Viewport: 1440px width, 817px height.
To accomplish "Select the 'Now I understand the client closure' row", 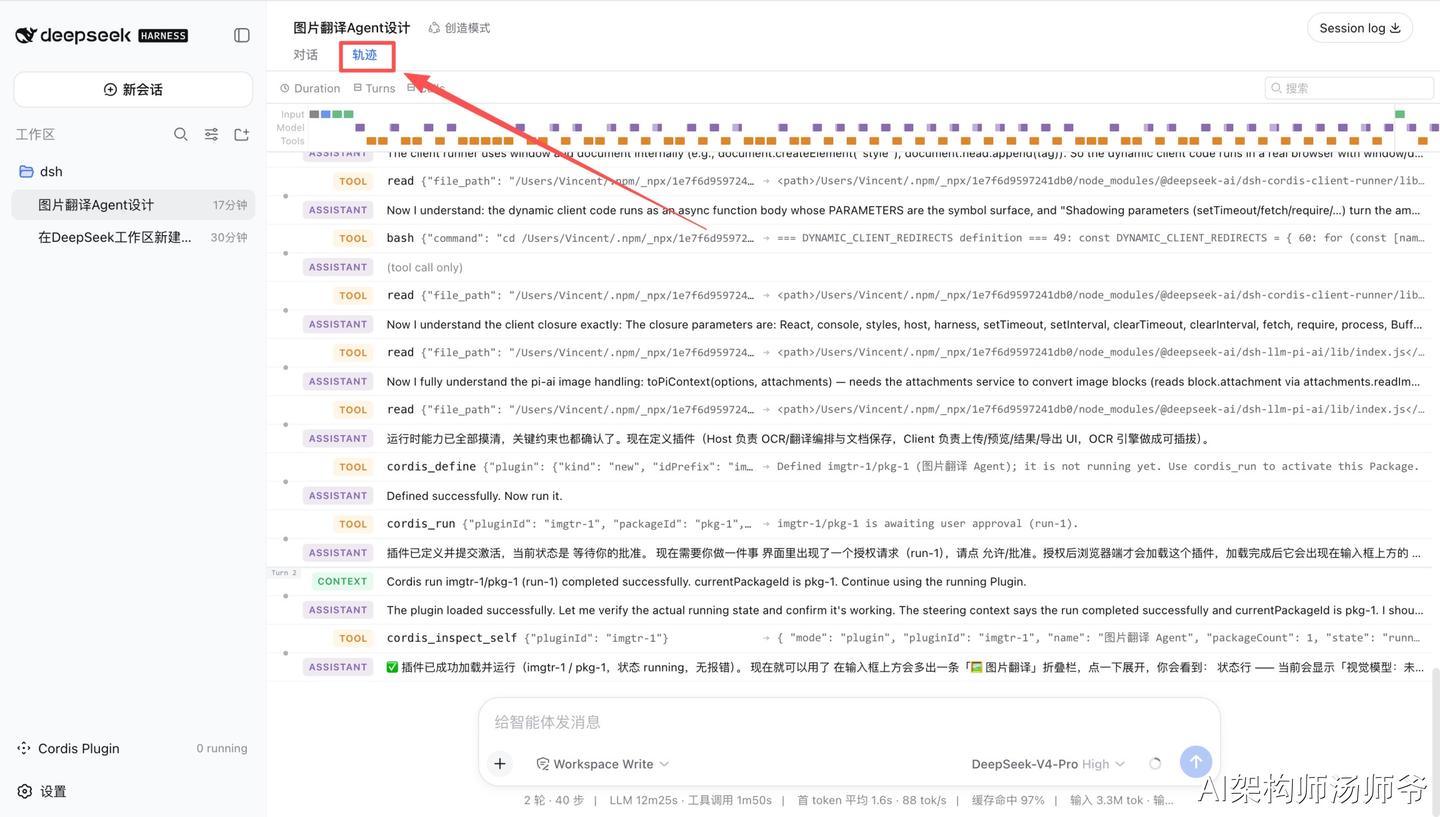I will click(x=849, y=324).
